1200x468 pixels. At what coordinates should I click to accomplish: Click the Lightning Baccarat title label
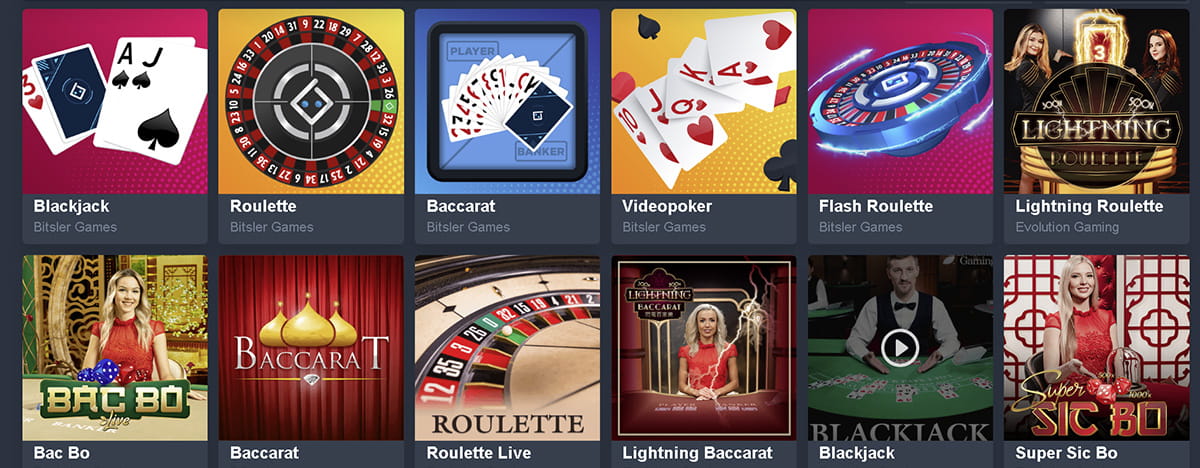click(x=697, y=453)
